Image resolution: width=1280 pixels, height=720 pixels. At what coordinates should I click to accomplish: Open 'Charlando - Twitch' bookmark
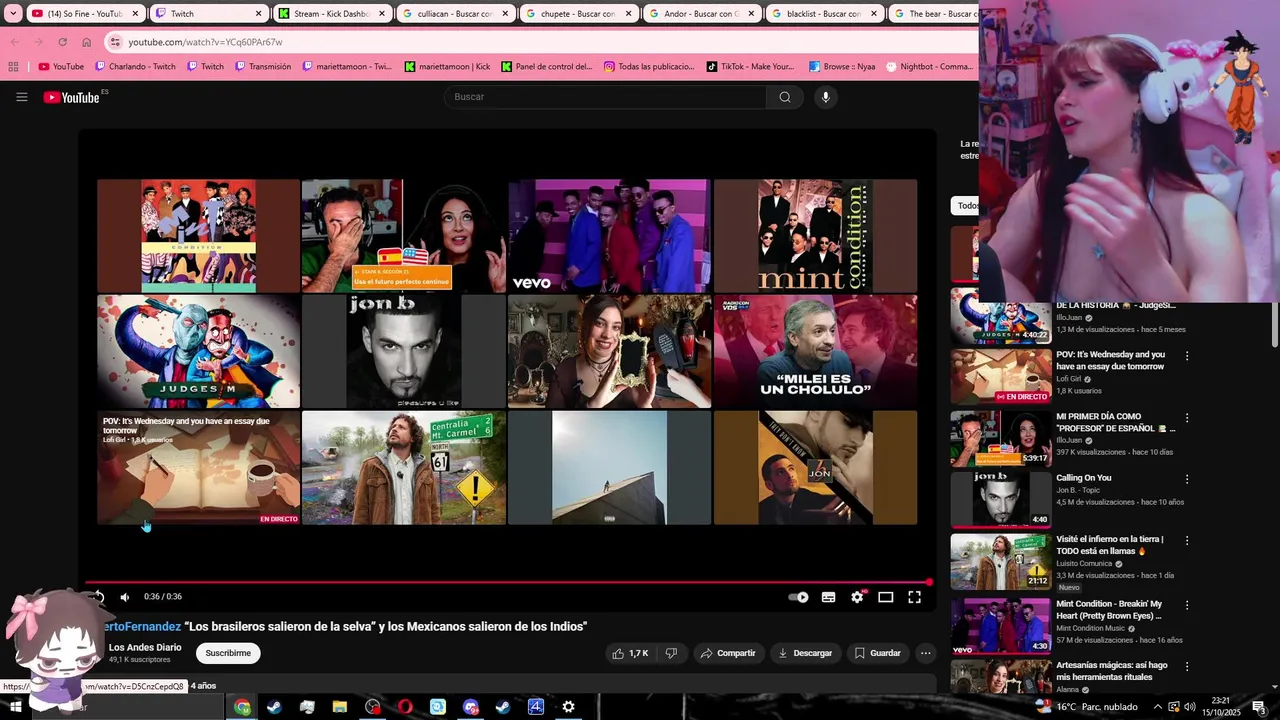[x=134, y=67]
